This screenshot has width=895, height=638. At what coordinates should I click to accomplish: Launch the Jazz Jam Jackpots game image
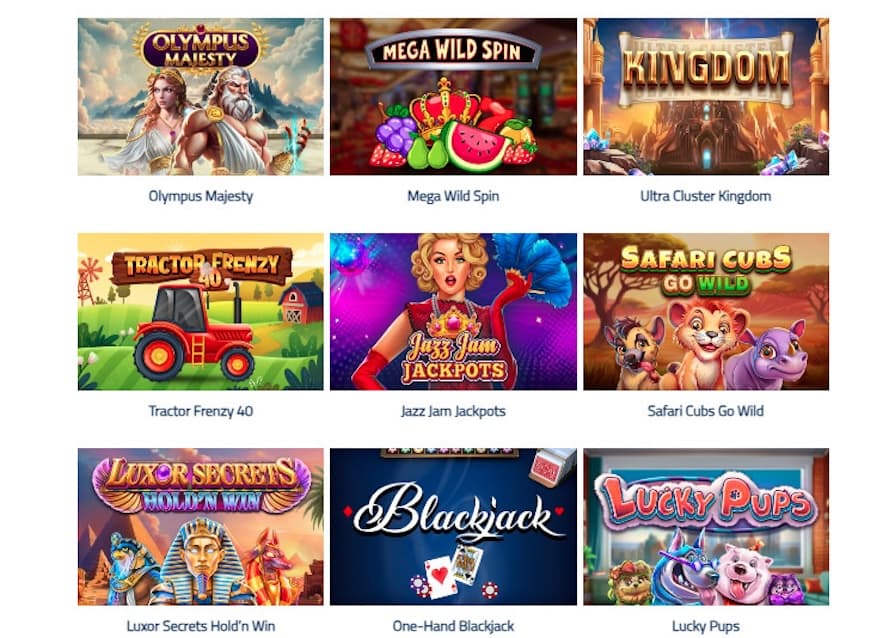pyautogui.click(x=453, y=312)
